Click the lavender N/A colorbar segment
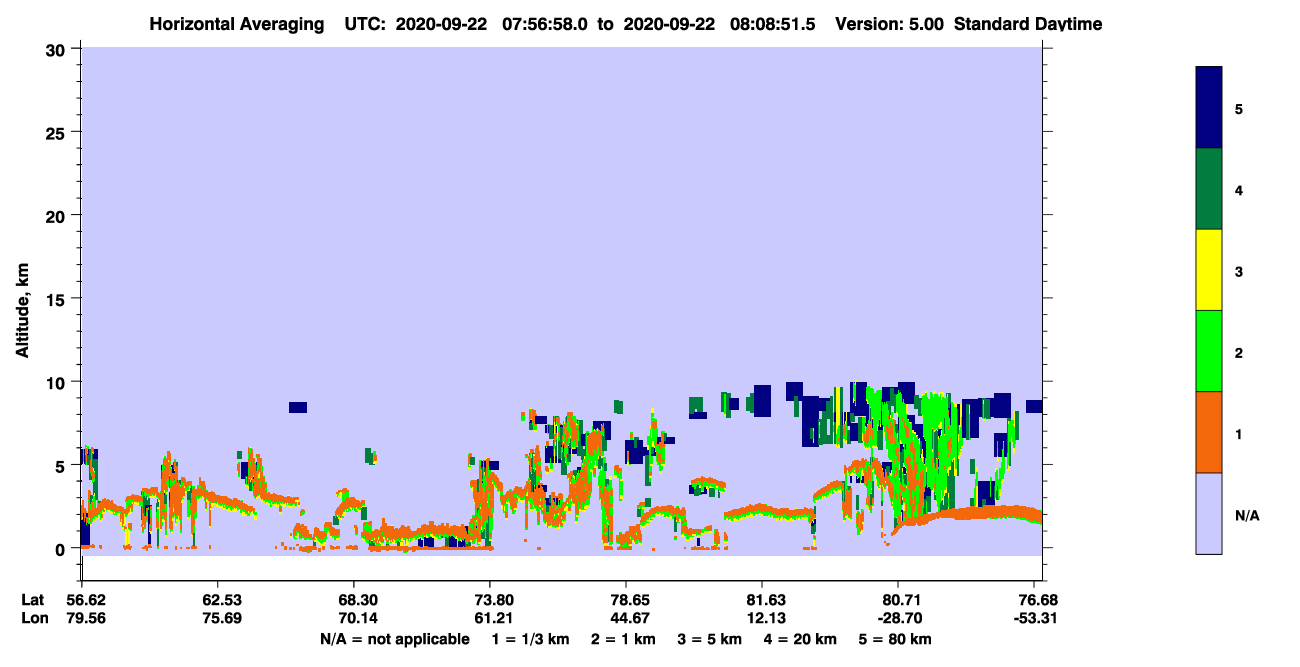 [x=1209, y=513]
